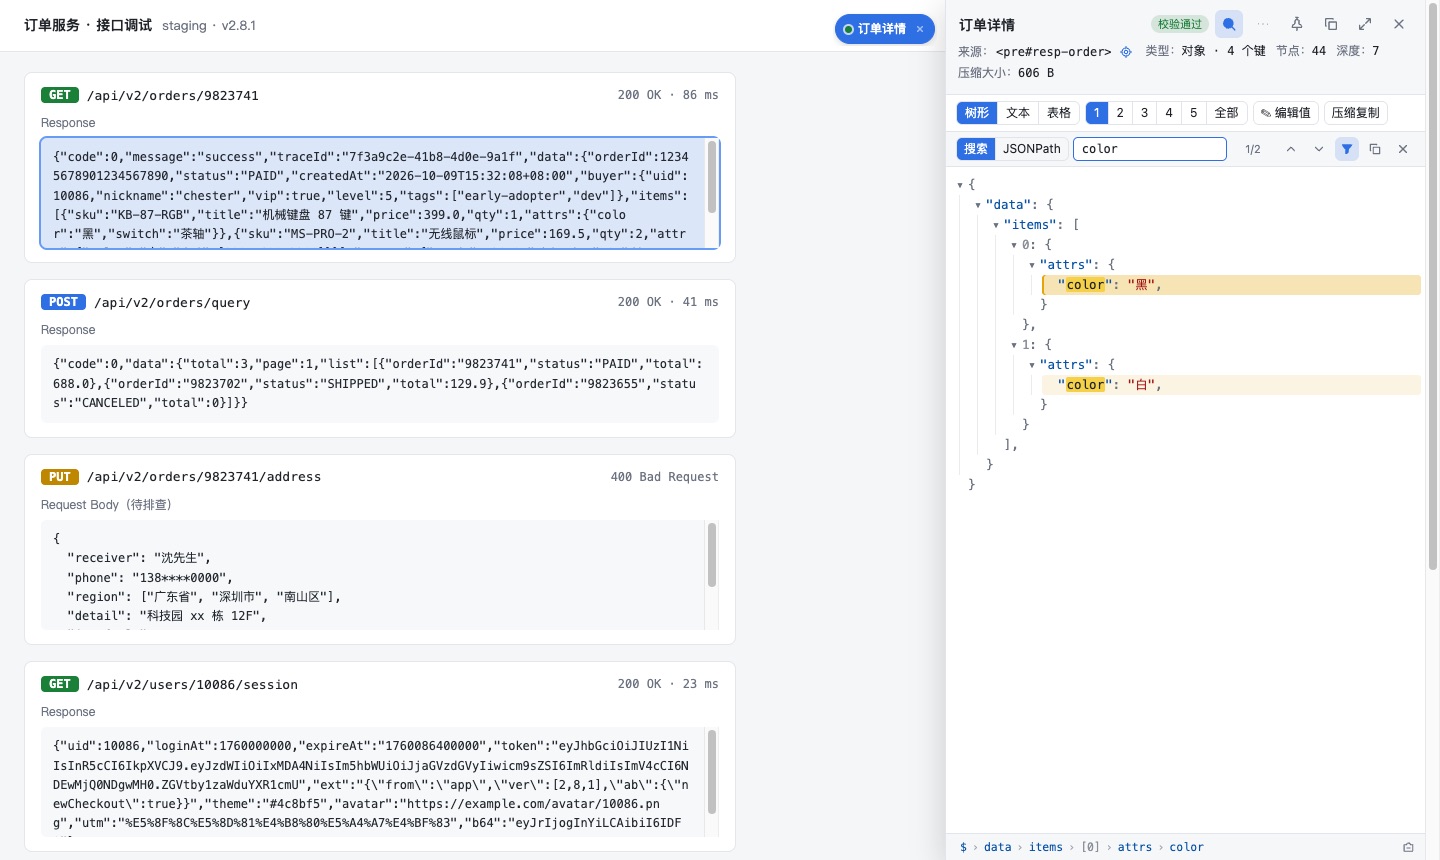The image size is (1440, 860).
Task: Close the search bar
Action: [x=1403, y=149]
